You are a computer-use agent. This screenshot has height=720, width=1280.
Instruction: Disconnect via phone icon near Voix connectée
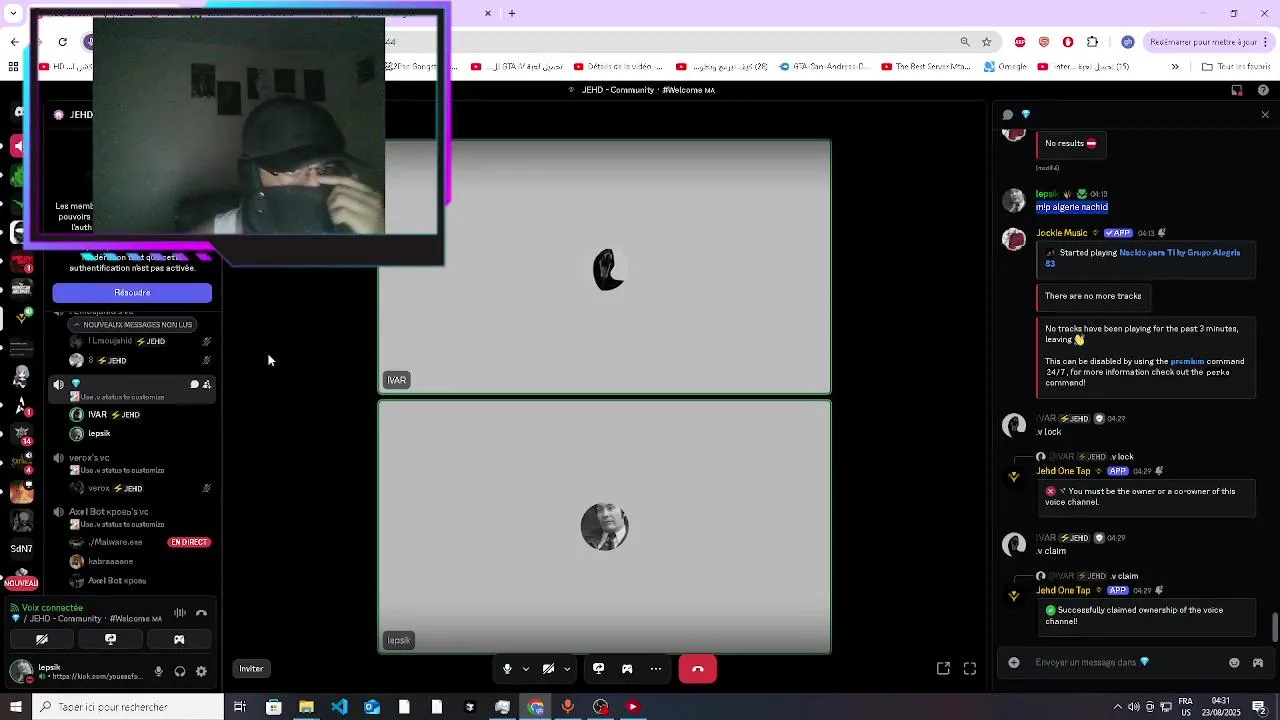click(201, 613)
